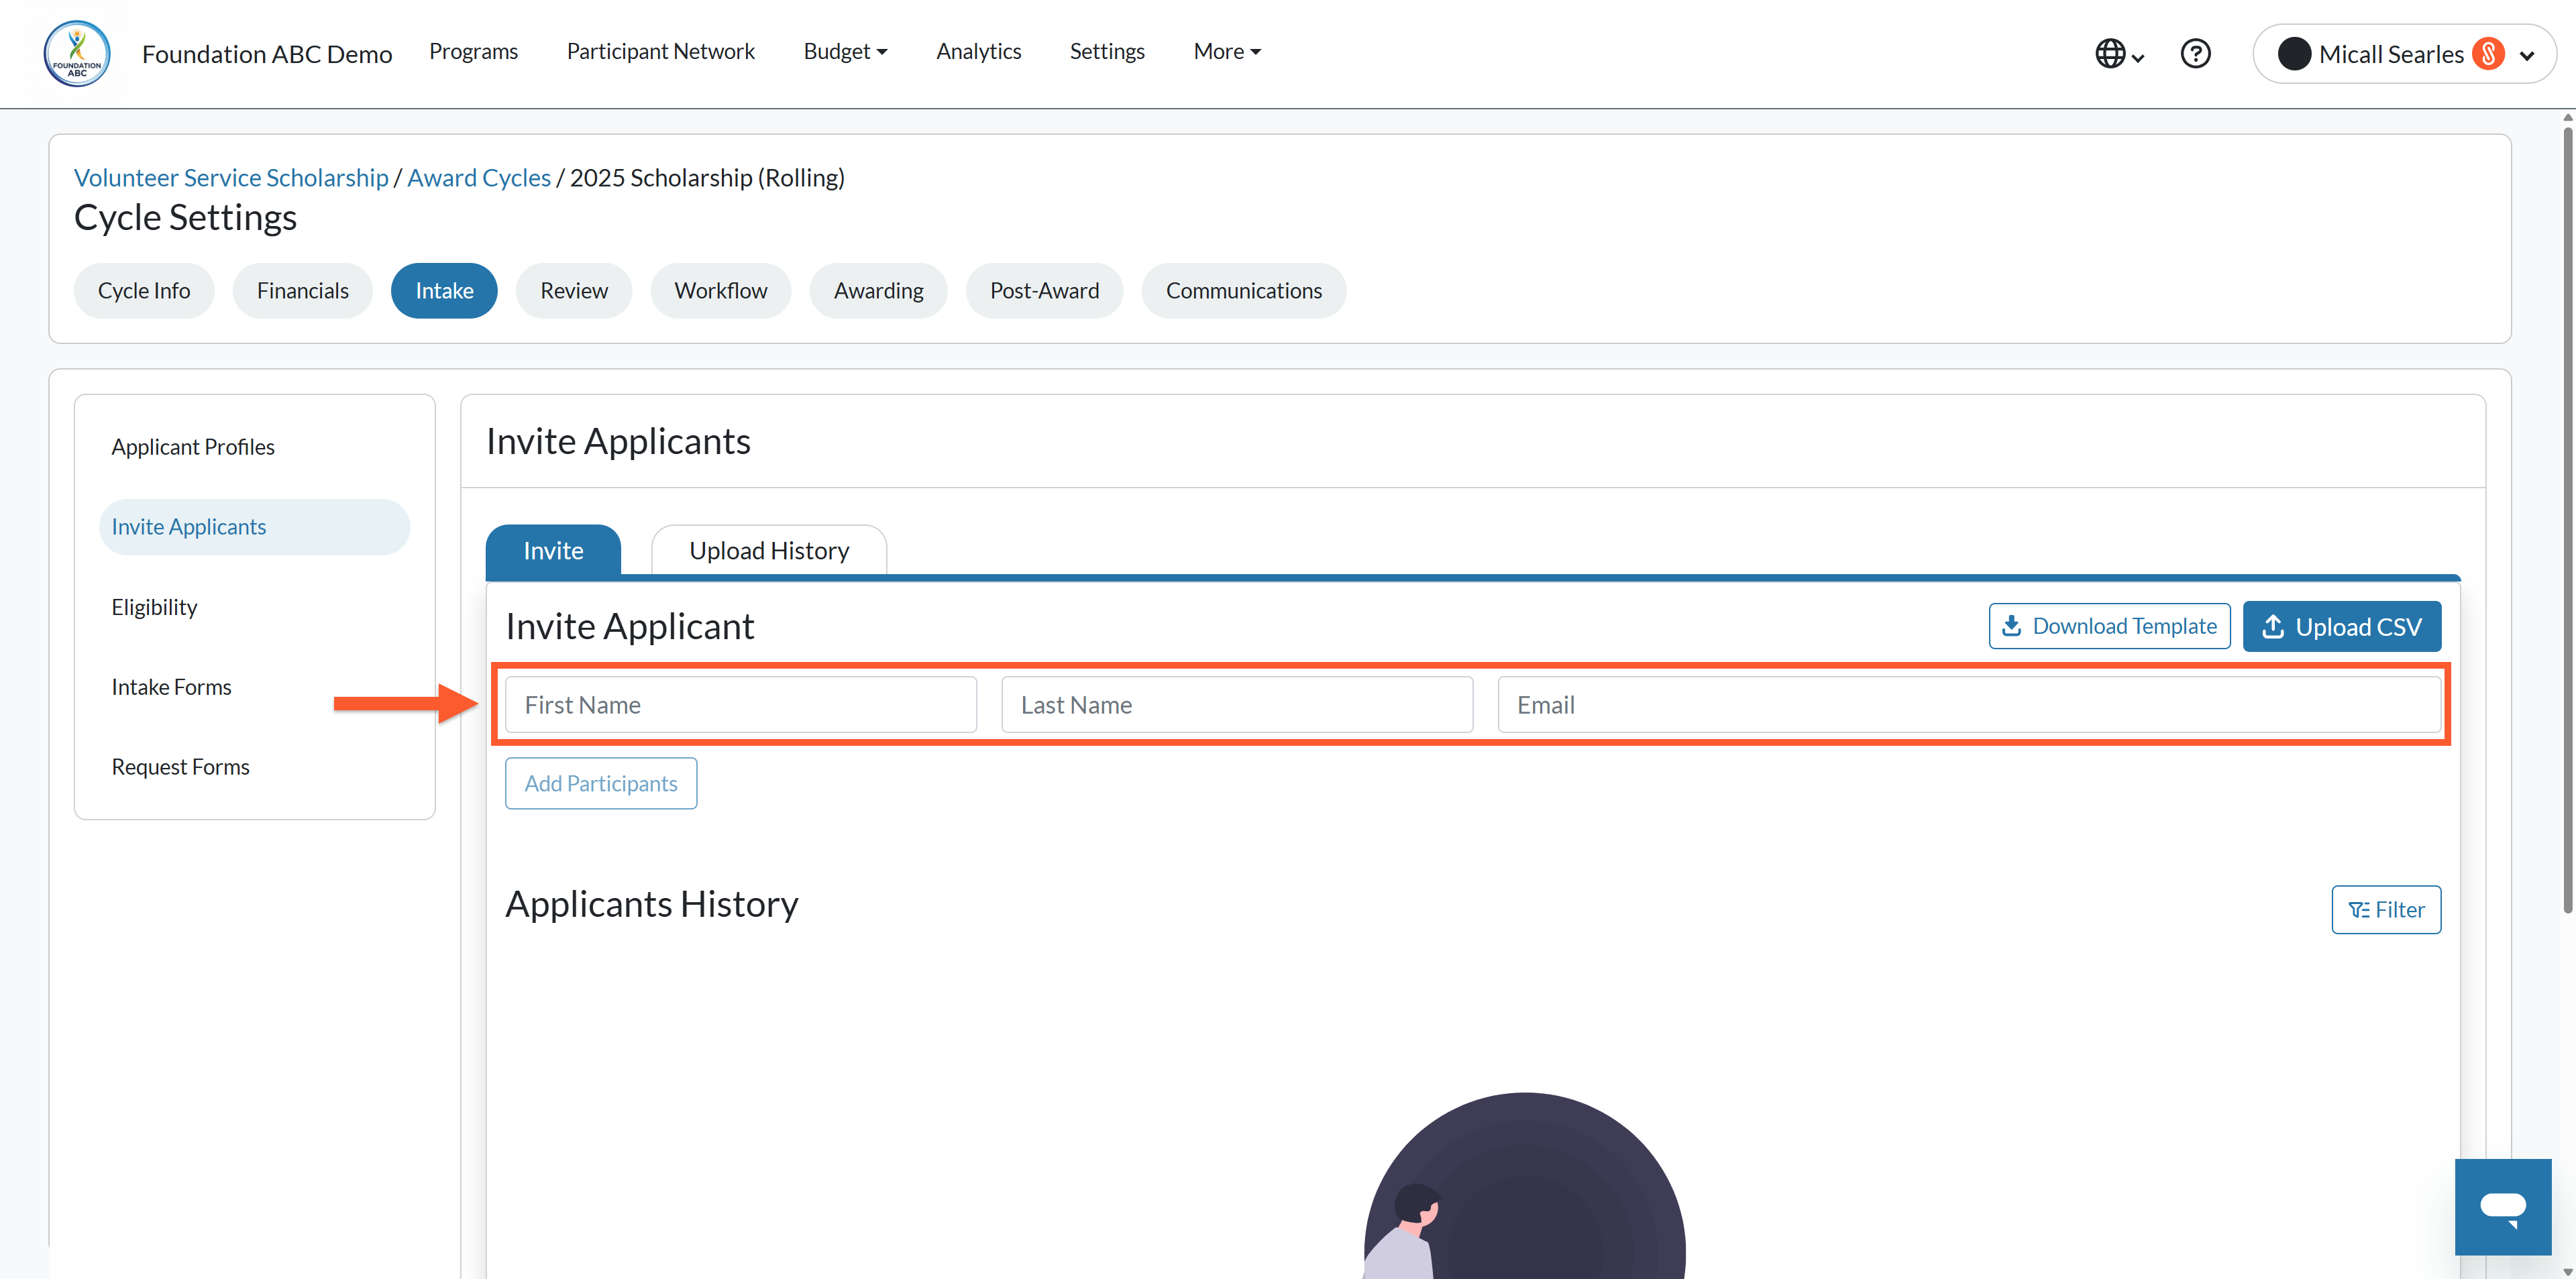The height and width of the screenshot is (1279, 2576).
Task: Open the Programs menu item
Action: click(473, 51)
